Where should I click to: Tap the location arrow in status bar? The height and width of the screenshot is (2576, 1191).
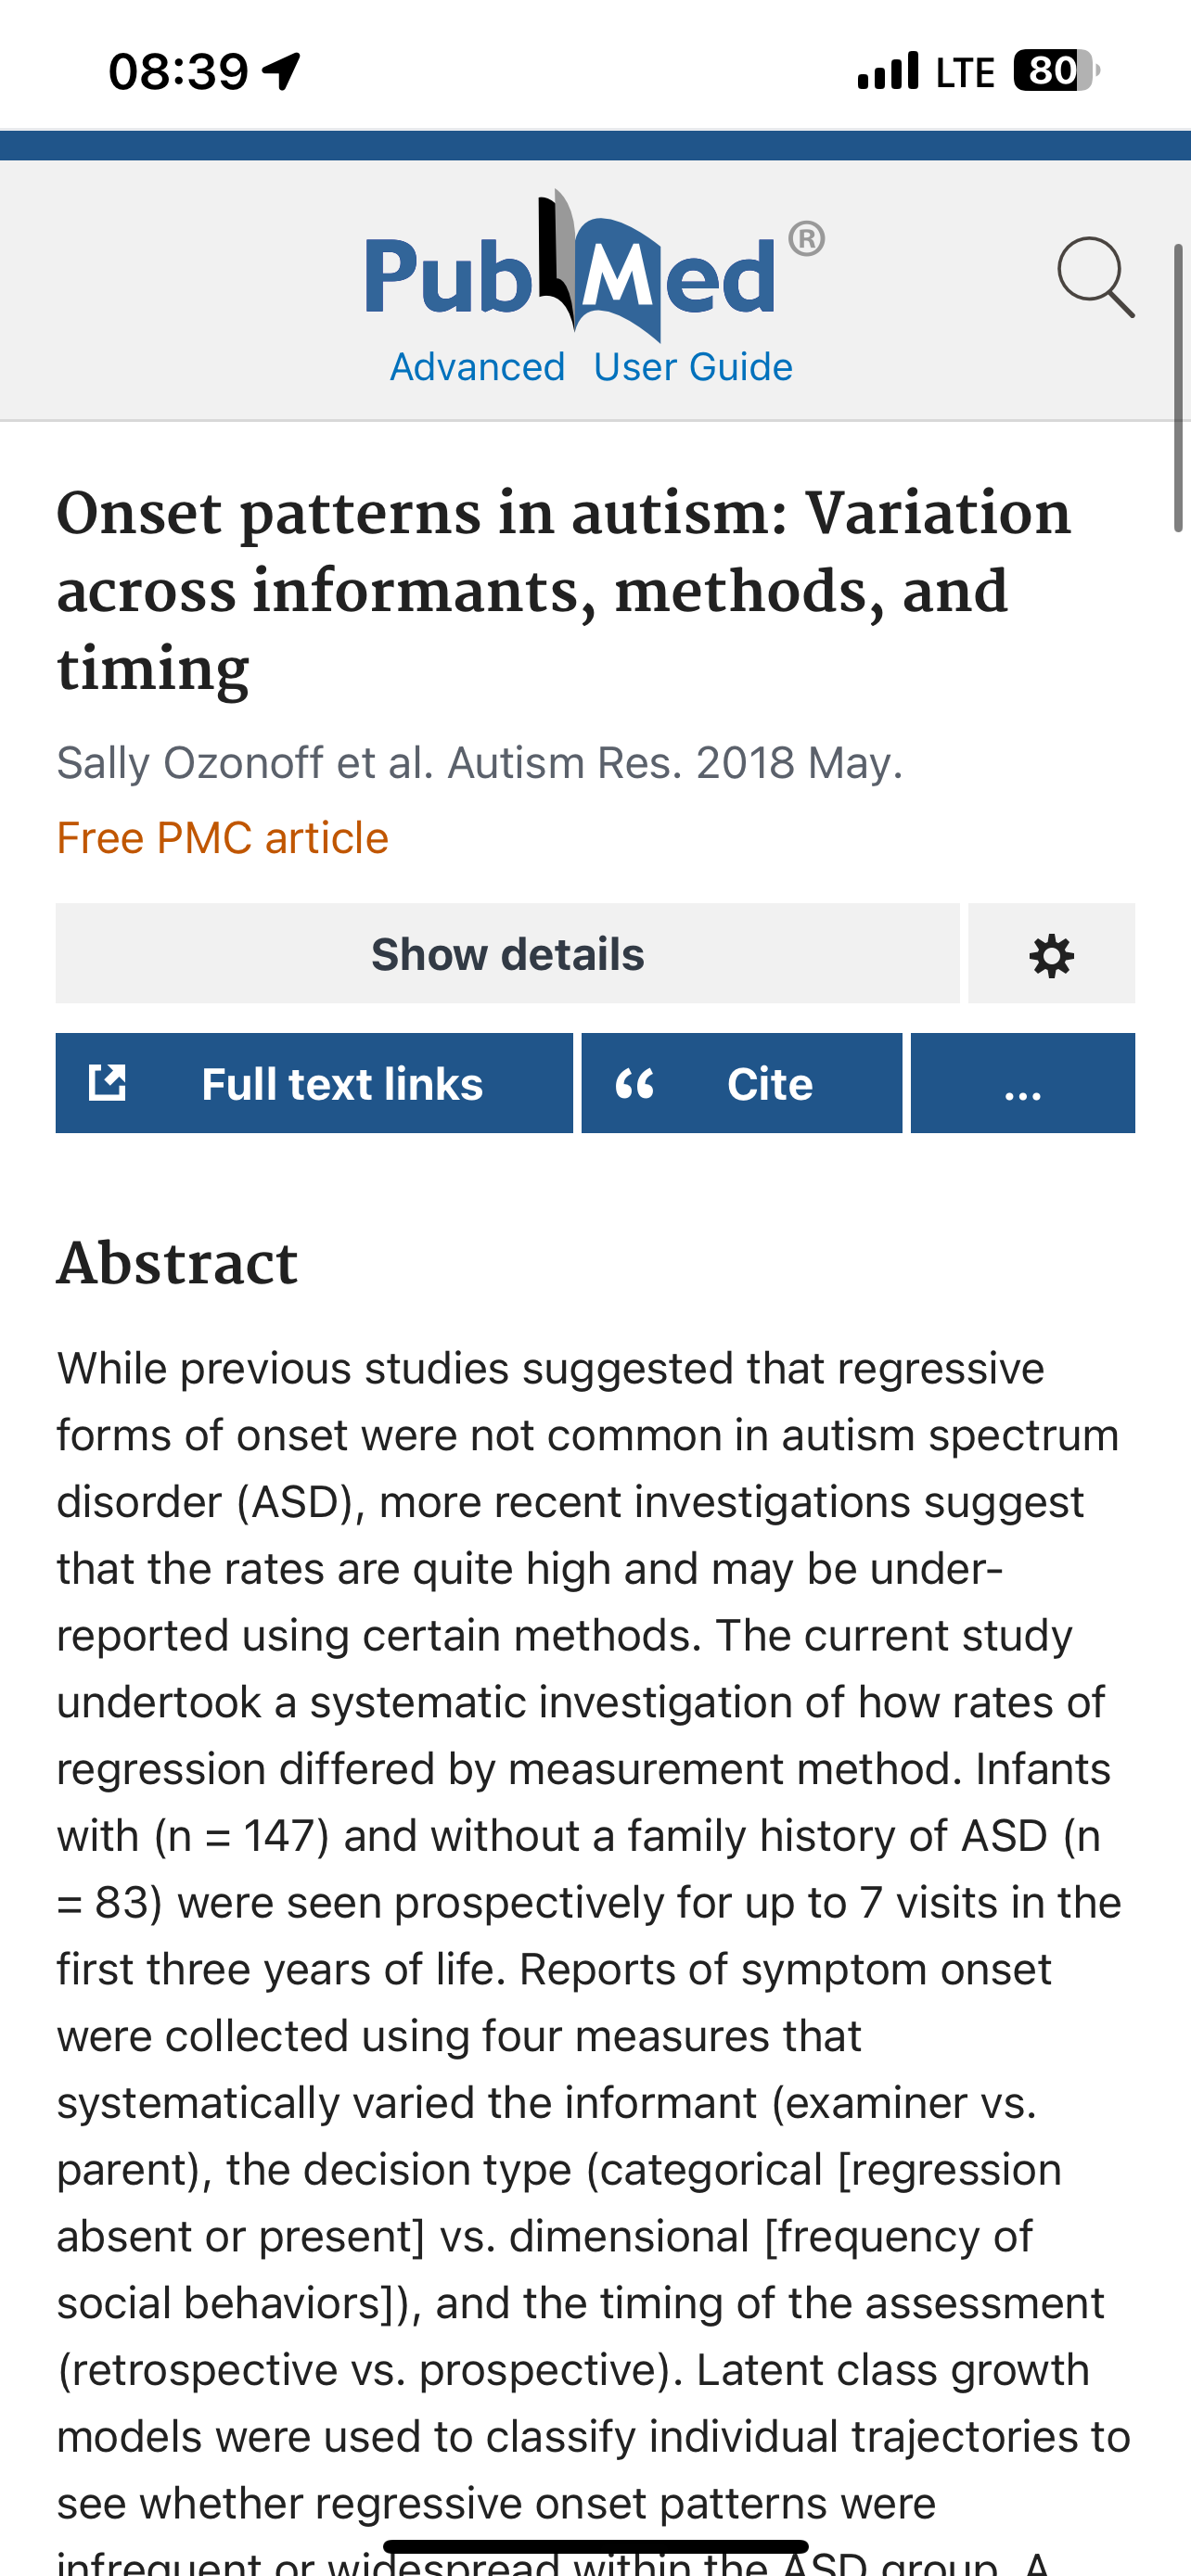coord(281,71)
